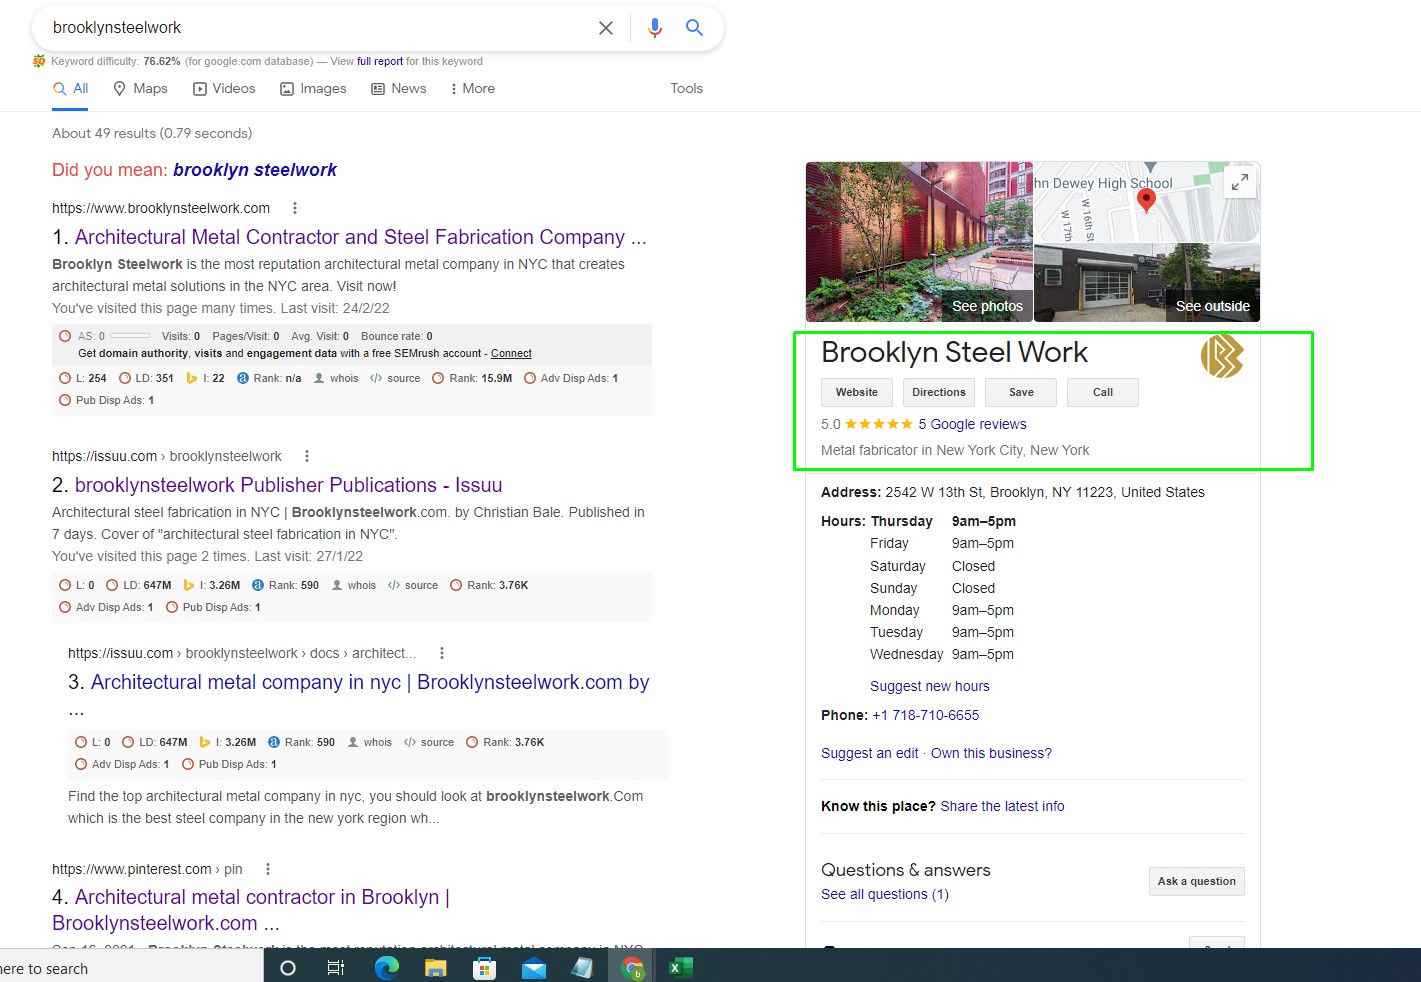Switch to the Maps tab
This screenshot has height=982, width=1421.
click(x=140, y=88)
